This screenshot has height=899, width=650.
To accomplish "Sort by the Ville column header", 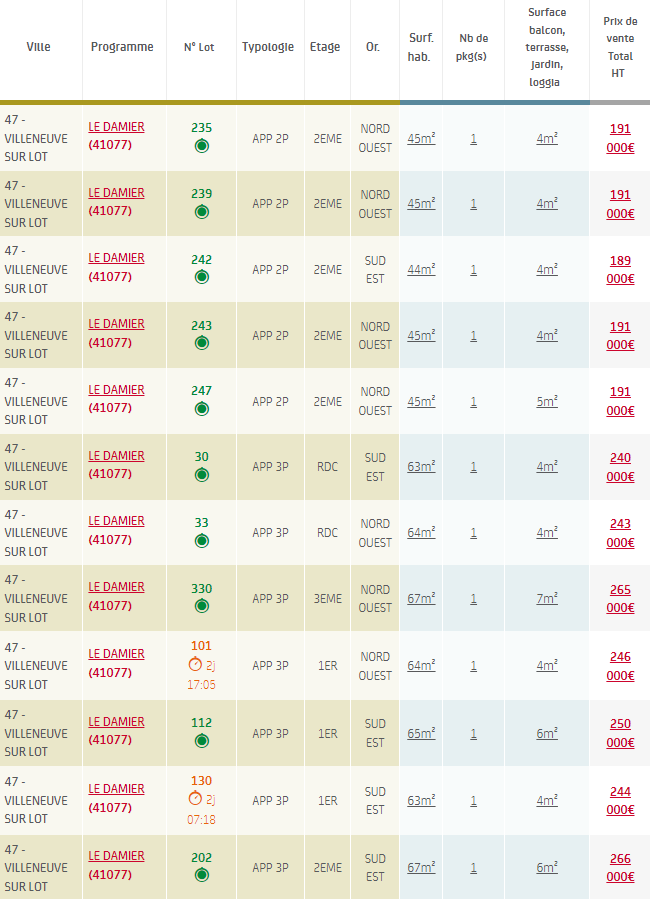I will [38, 47].
